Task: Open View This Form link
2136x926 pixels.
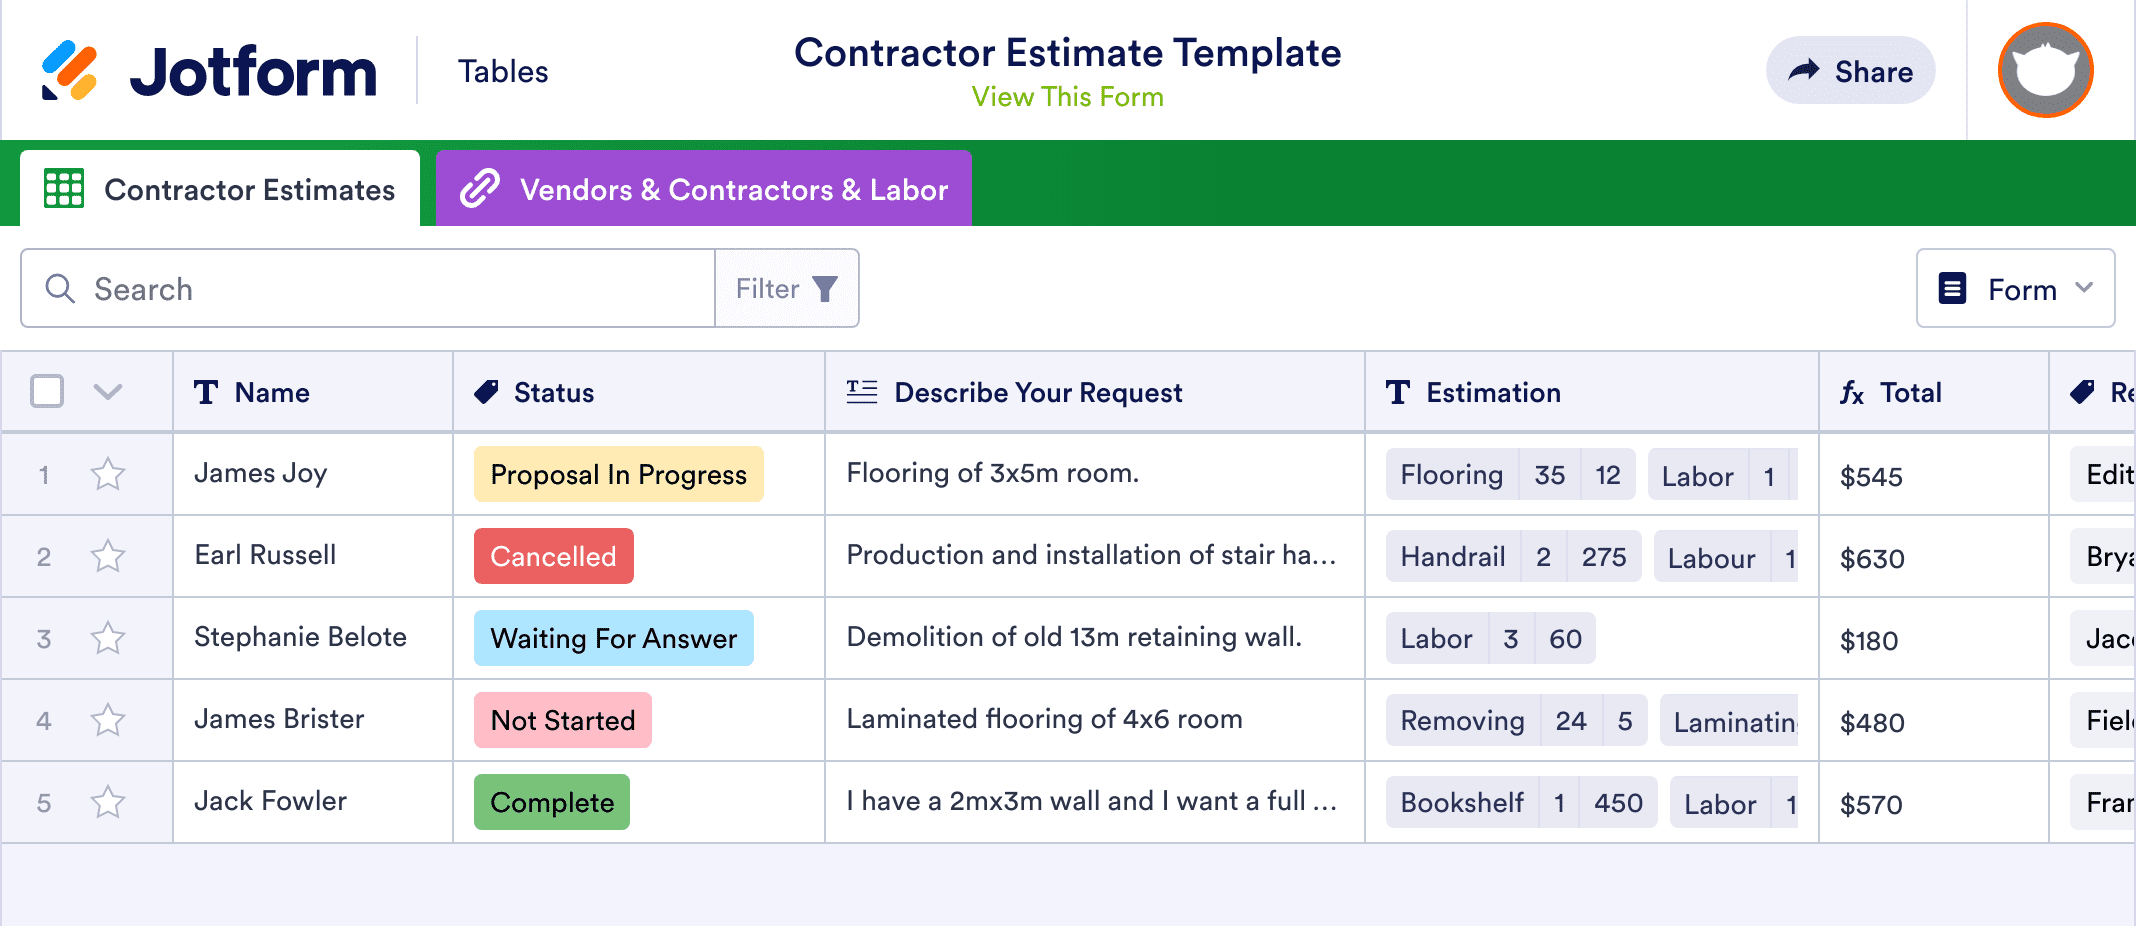Action: (x=1066, y=96)
